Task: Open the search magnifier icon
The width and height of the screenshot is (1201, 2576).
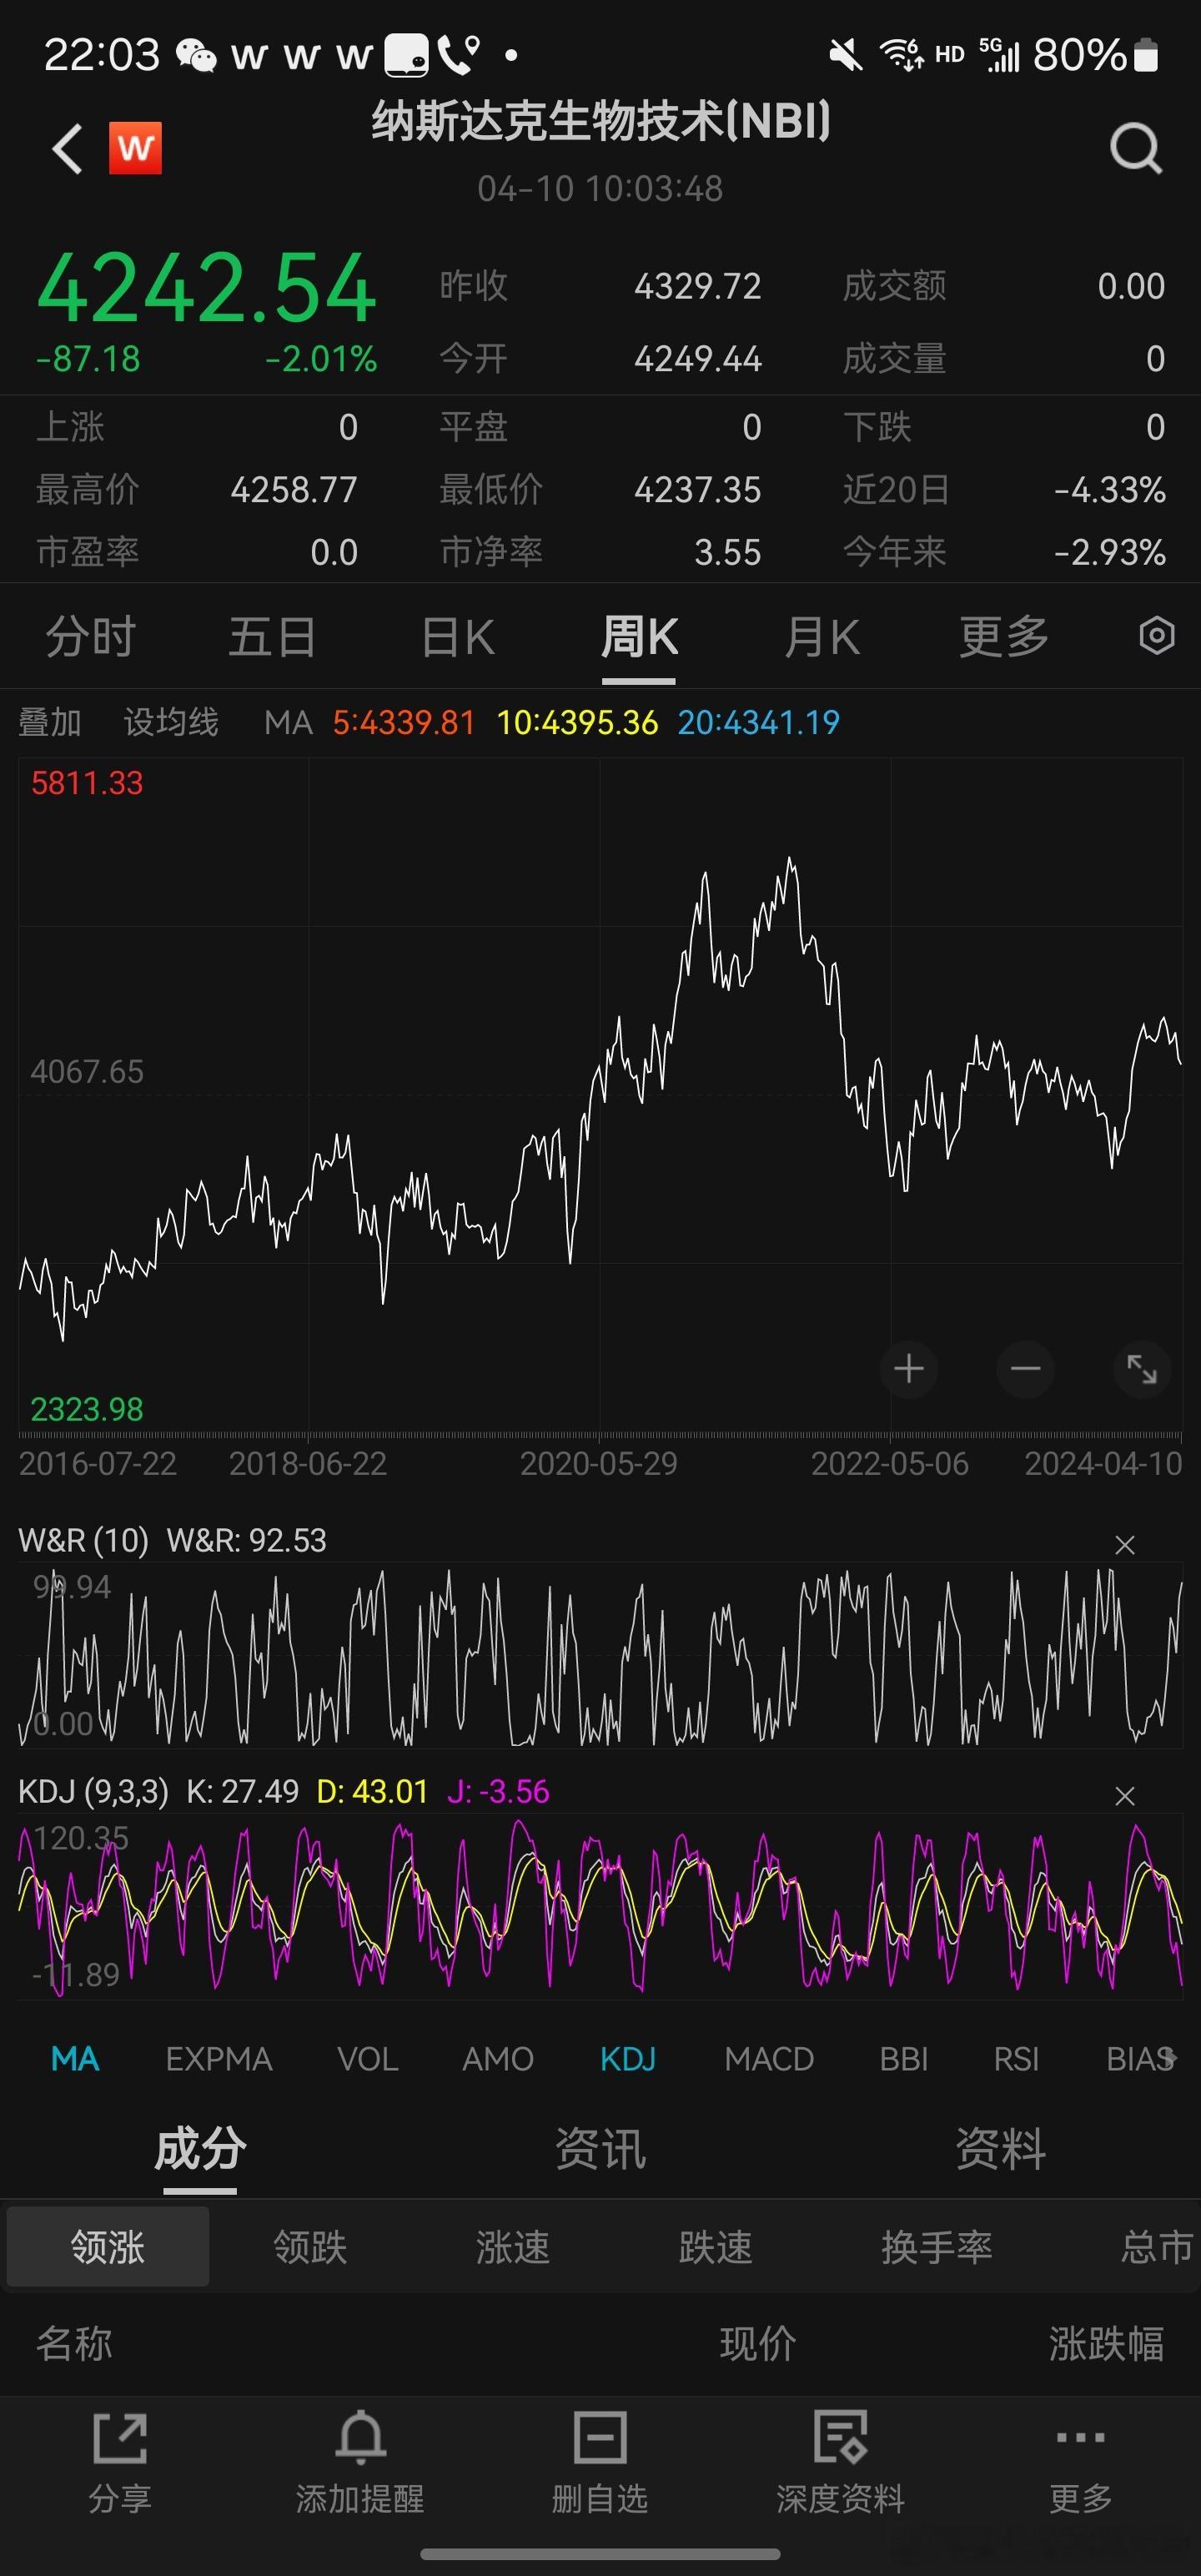Action: point(1136,149)
